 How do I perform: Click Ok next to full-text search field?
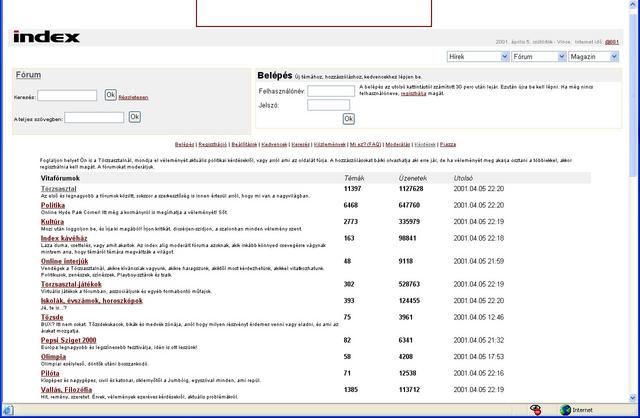click(x=135, y=117)
